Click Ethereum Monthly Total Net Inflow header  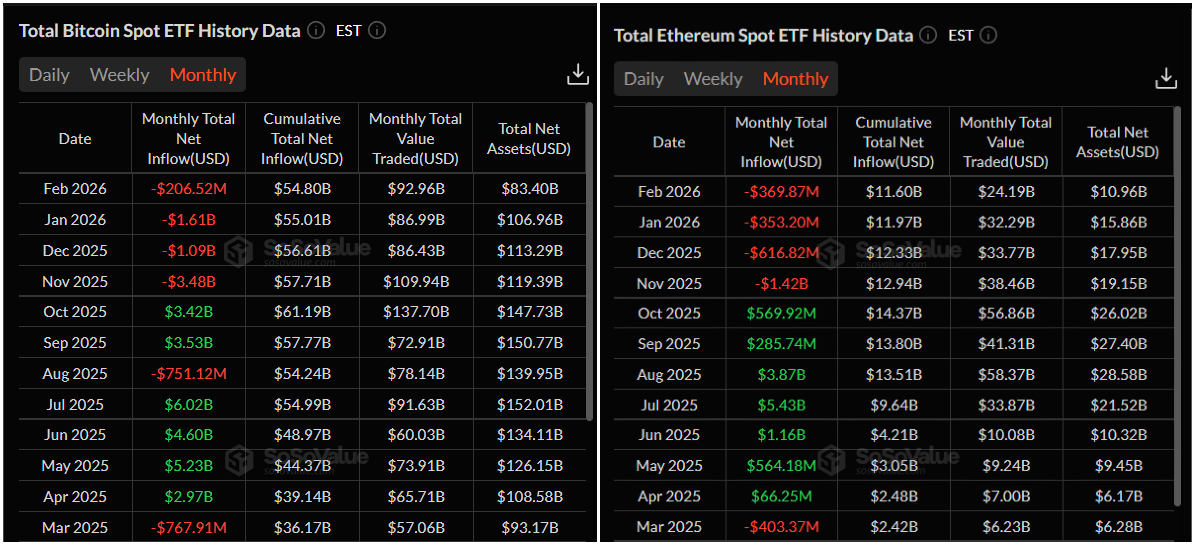point(781,142)
